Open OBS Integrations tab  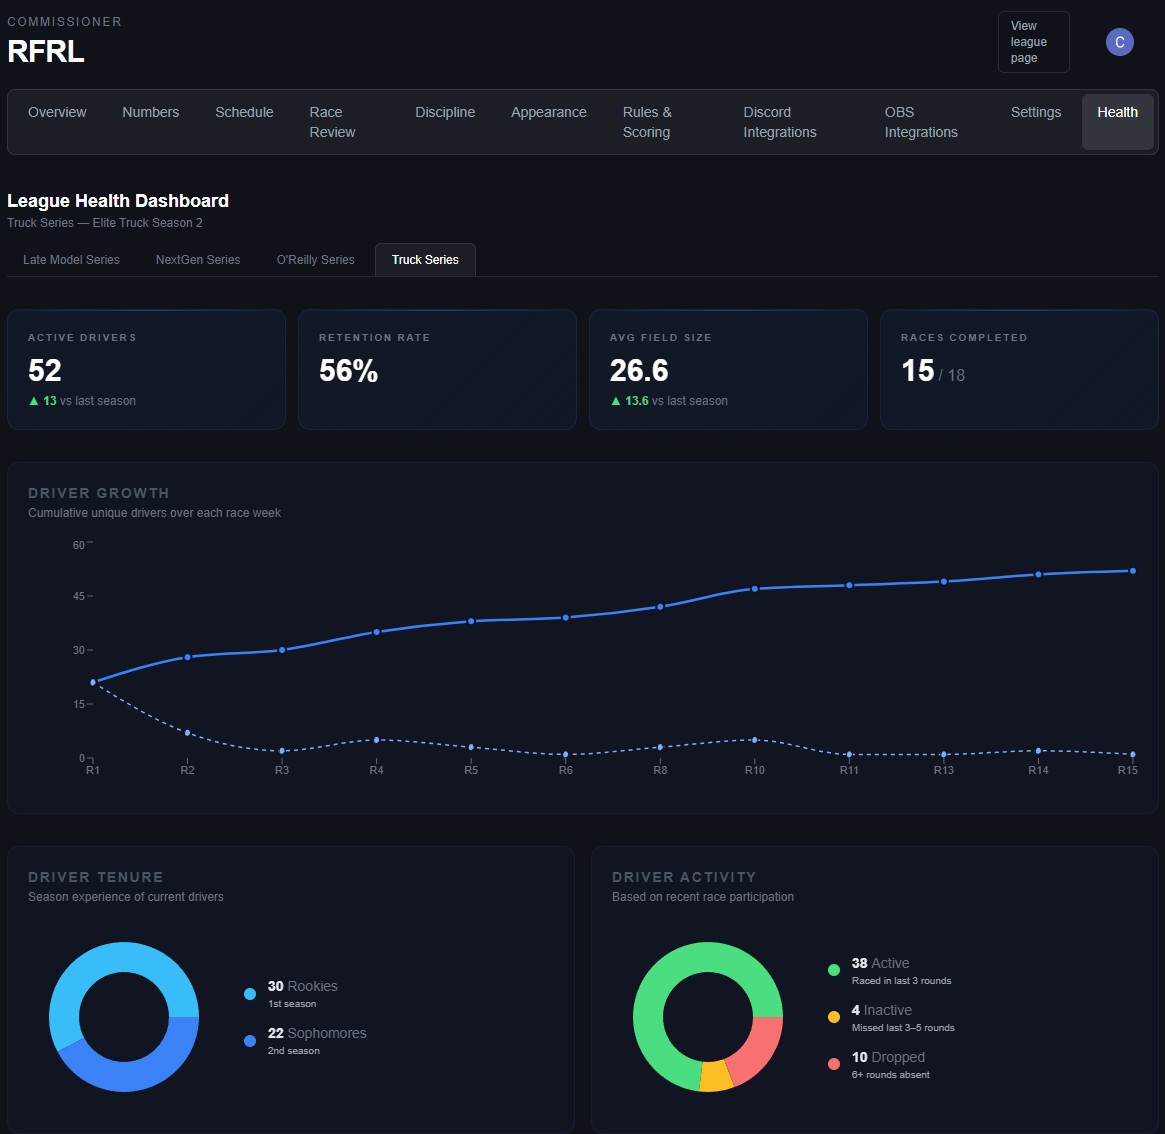tap(921, 122)
